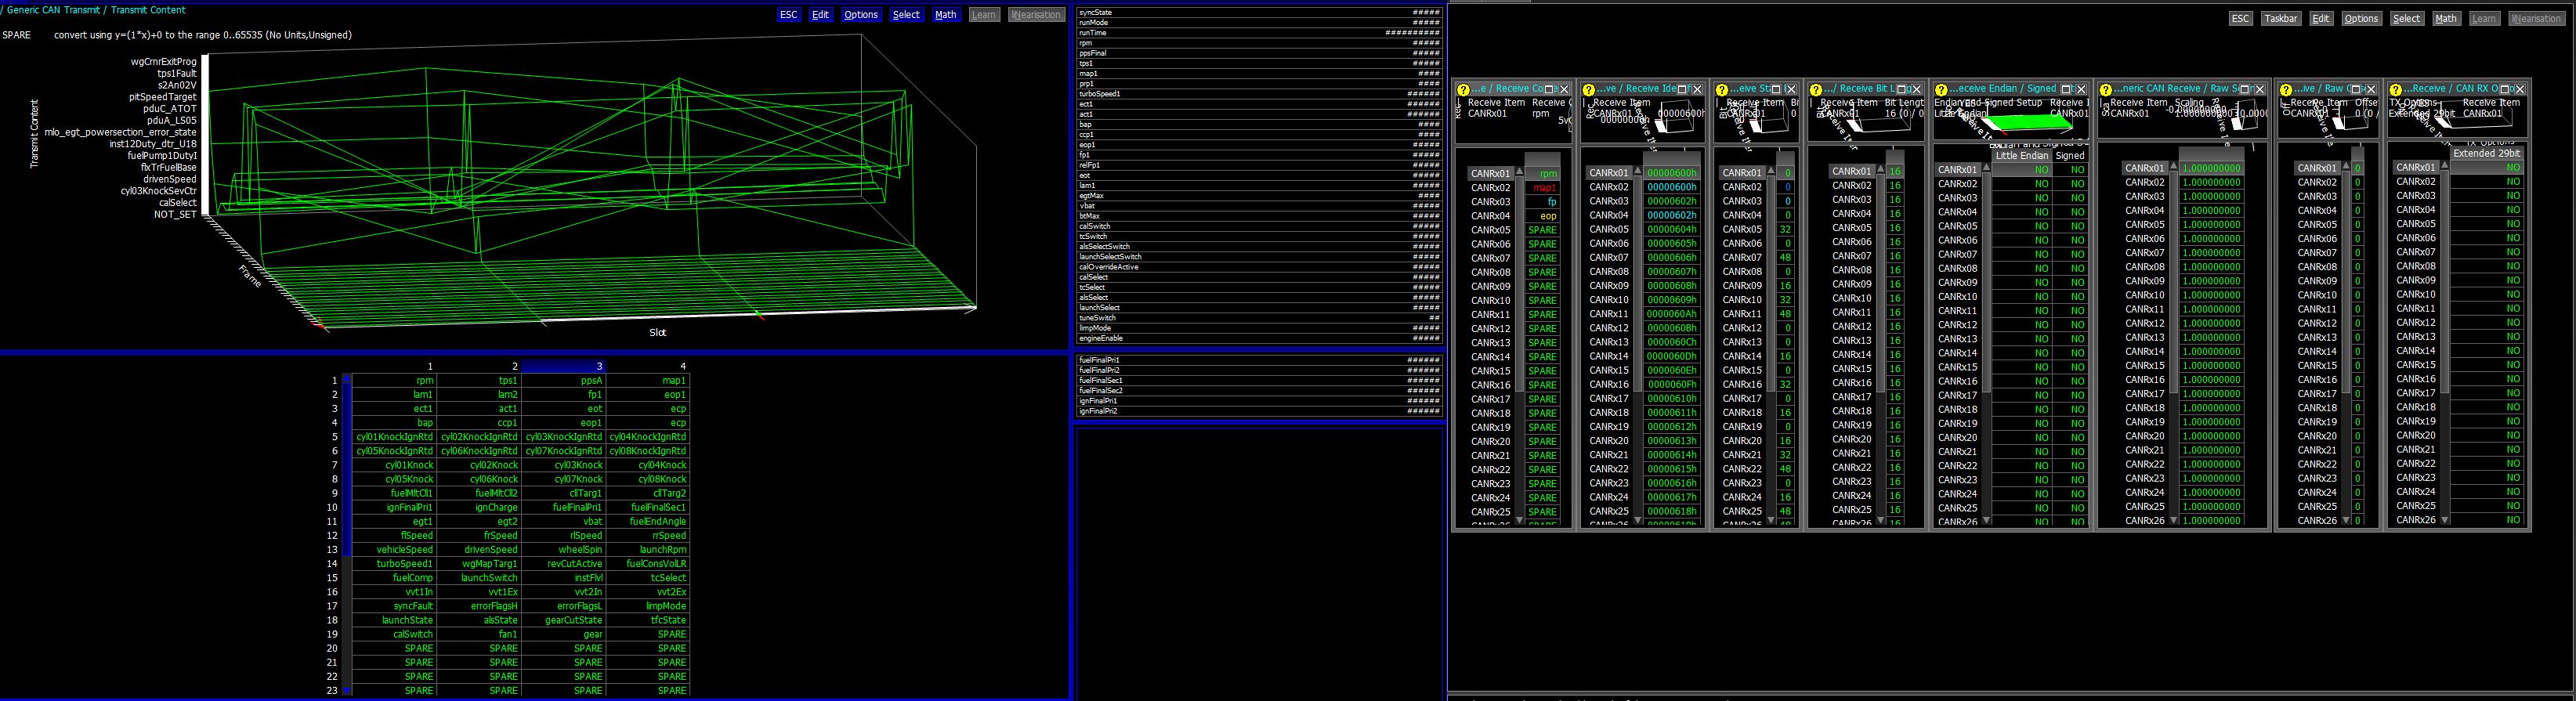Toggle Little Endian value for CANRx01
The image size is (2576, 701).
pos(2021,170)
